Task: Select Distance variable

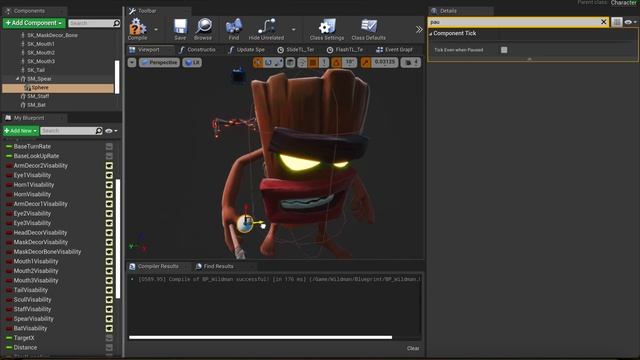Action: click(x=25, y=347)
